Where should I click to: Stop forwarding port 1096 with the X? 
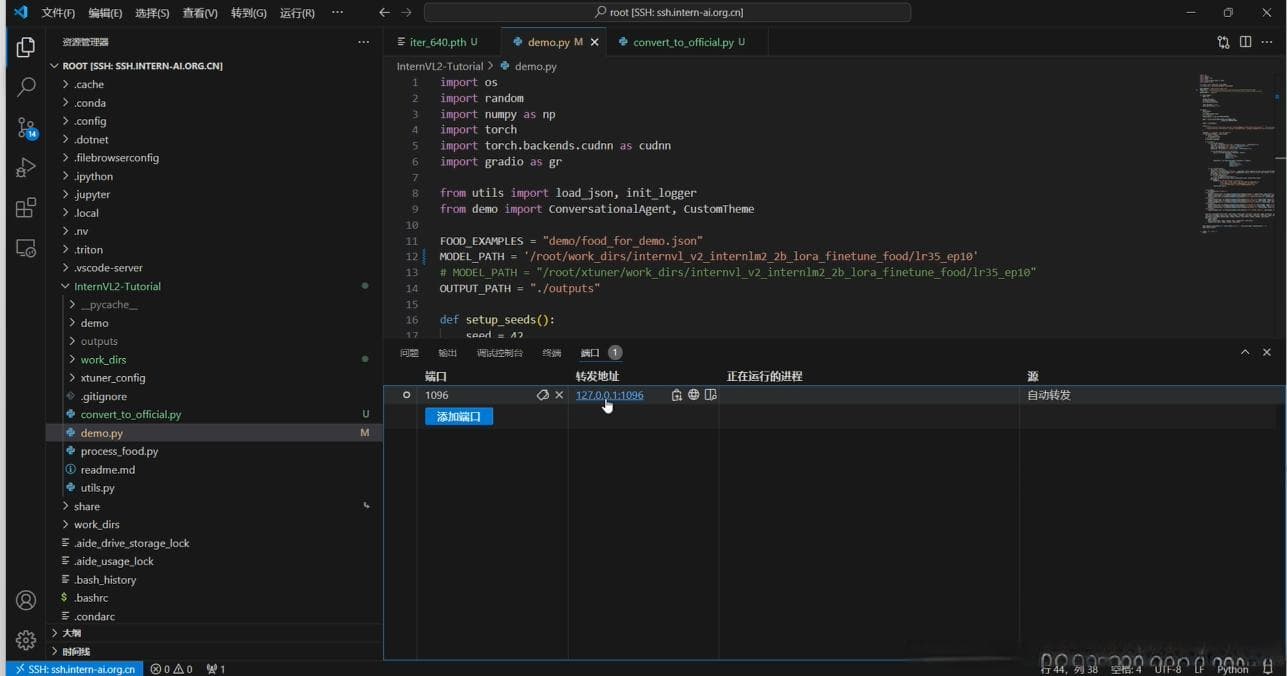[559, 395]
